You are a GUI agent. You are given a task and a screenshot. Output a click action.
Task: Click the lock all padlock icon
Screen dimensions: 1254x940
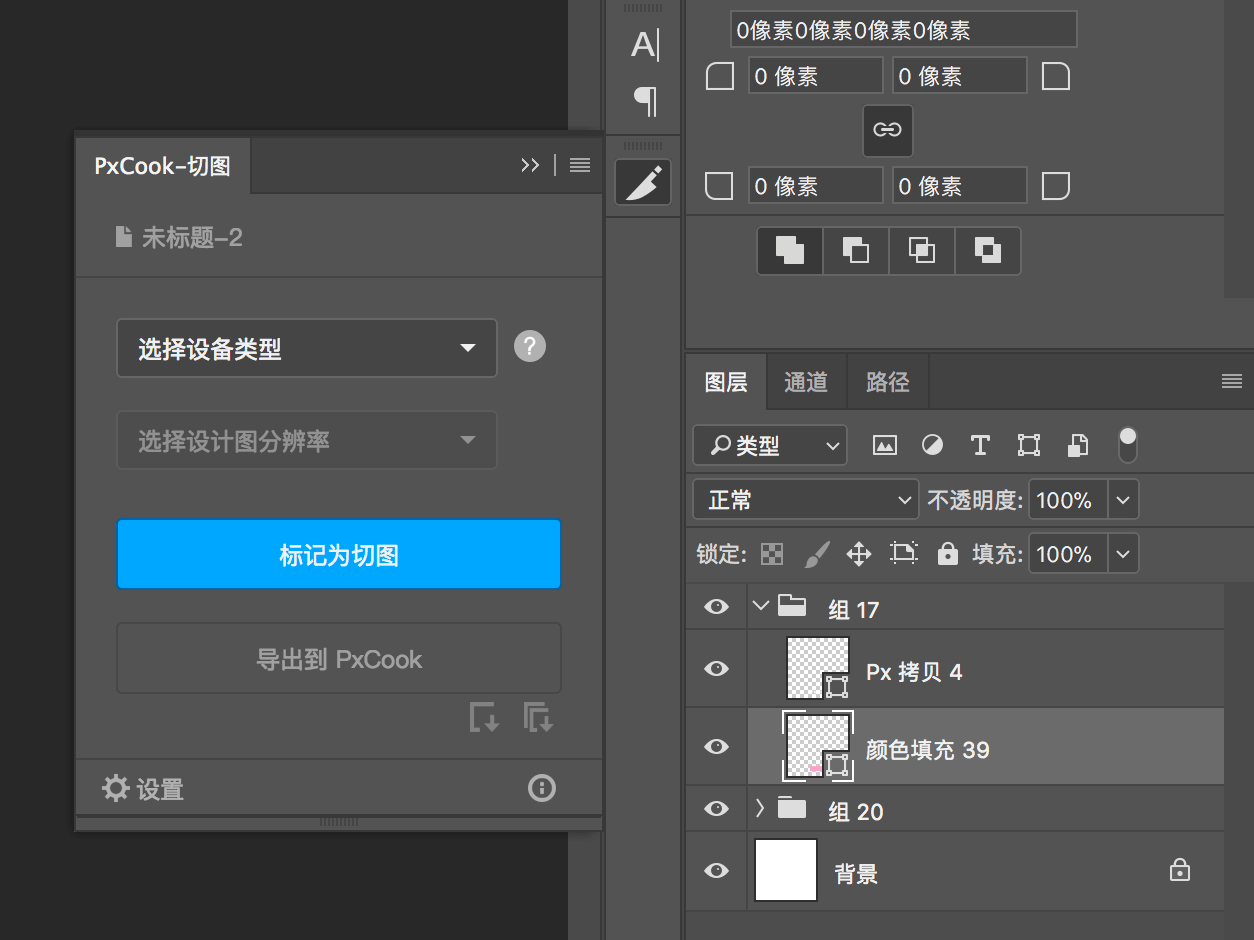[x=947, y=554]
